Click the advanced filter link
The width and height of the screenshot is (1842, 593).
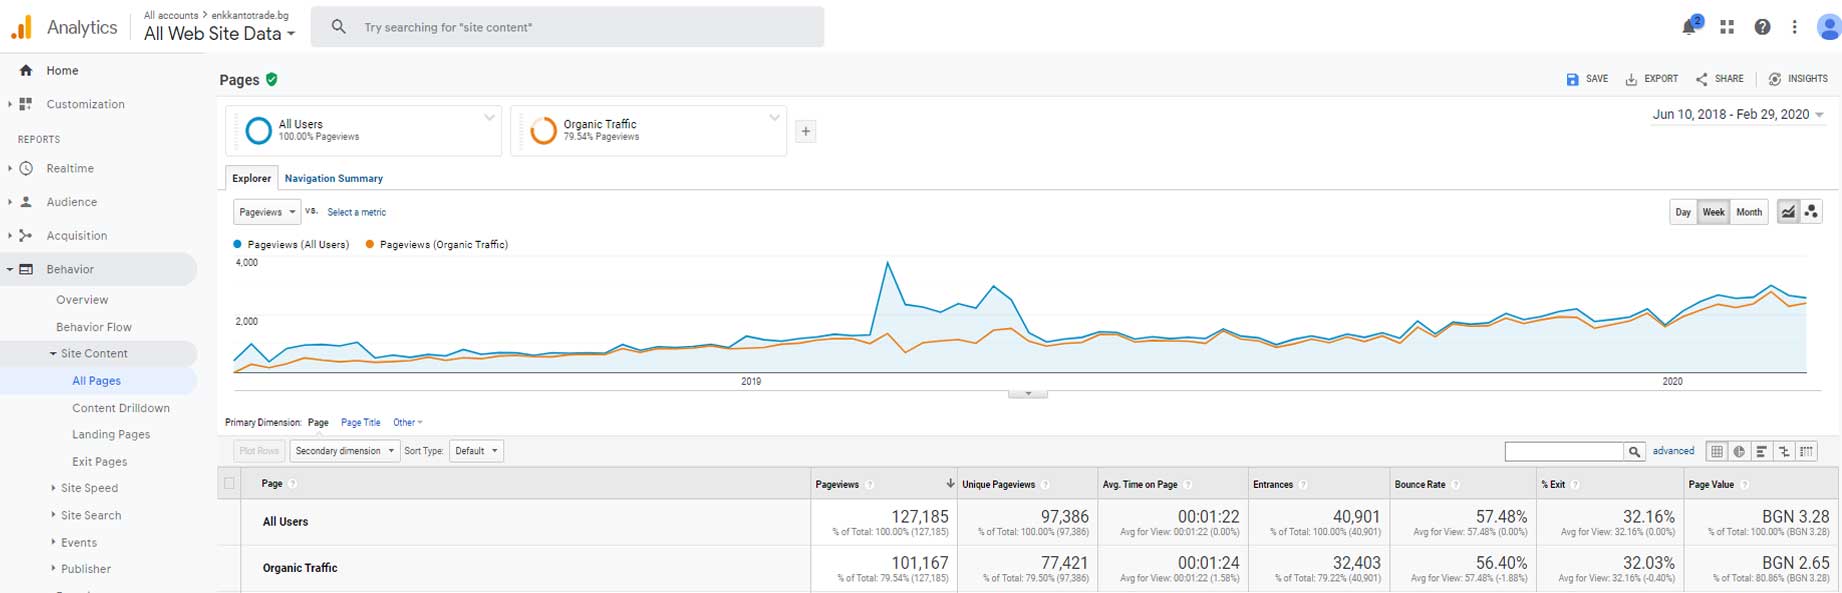click(x=1673, y=451)
